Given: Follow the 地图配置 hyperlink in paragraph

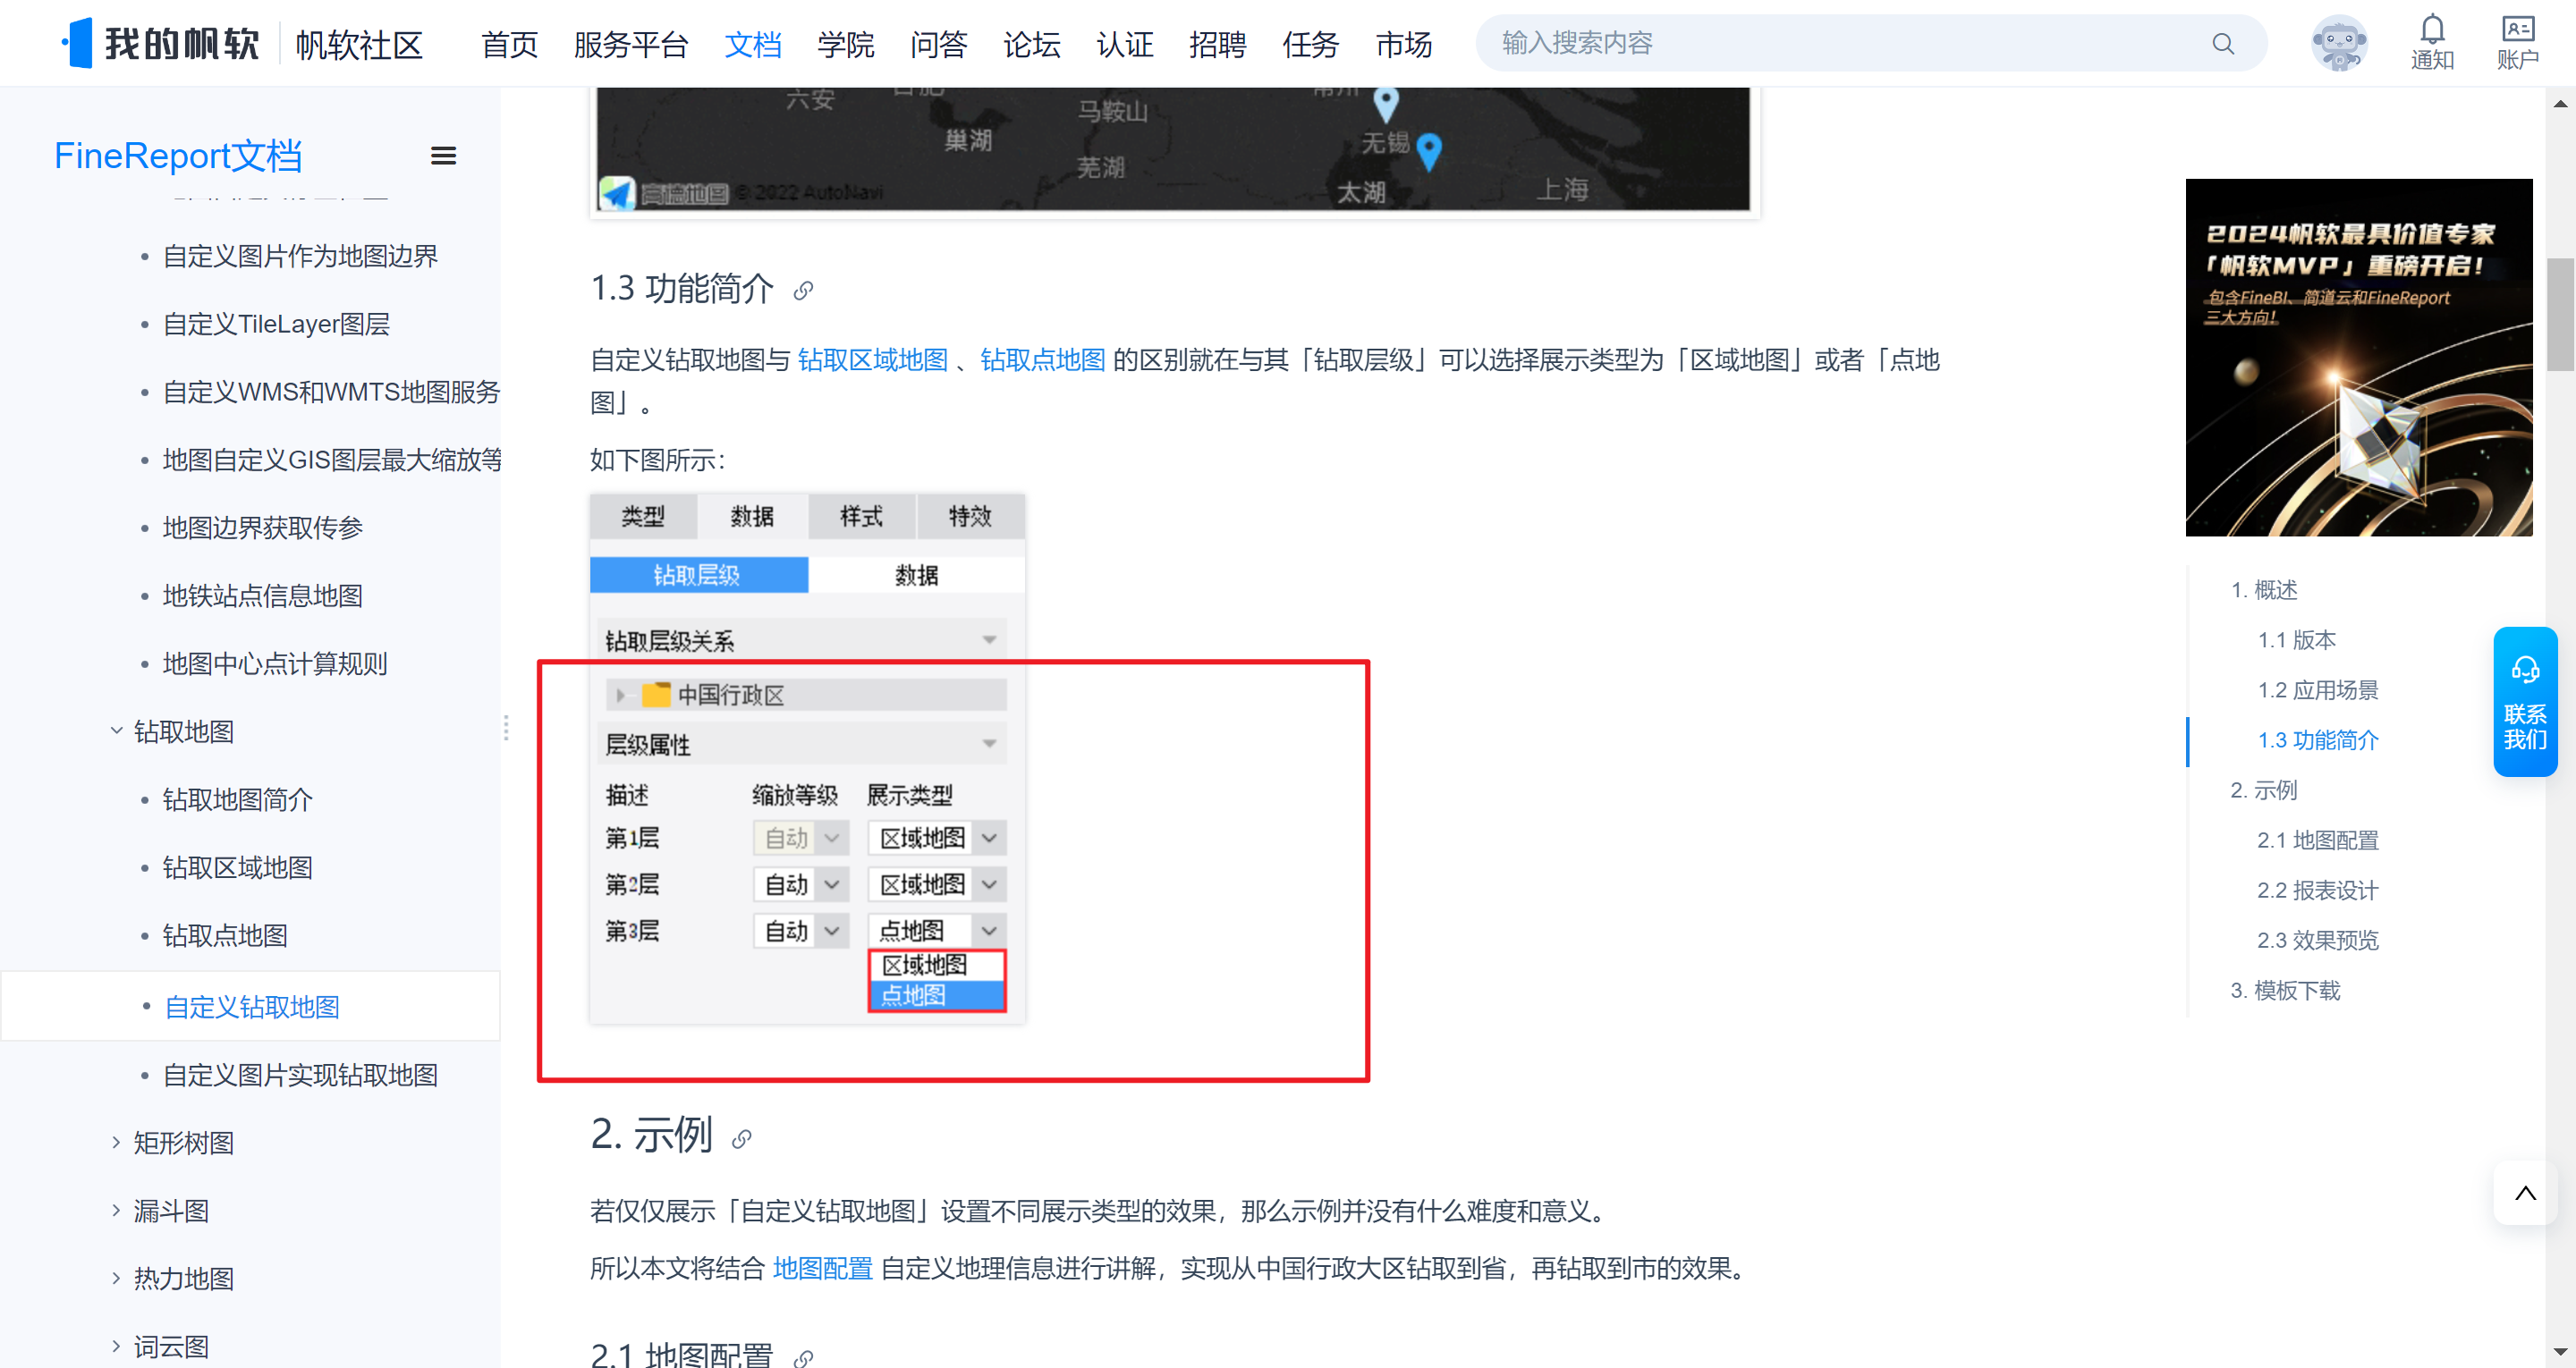Looking at the screenshot, I should [x=823, y=1268].
